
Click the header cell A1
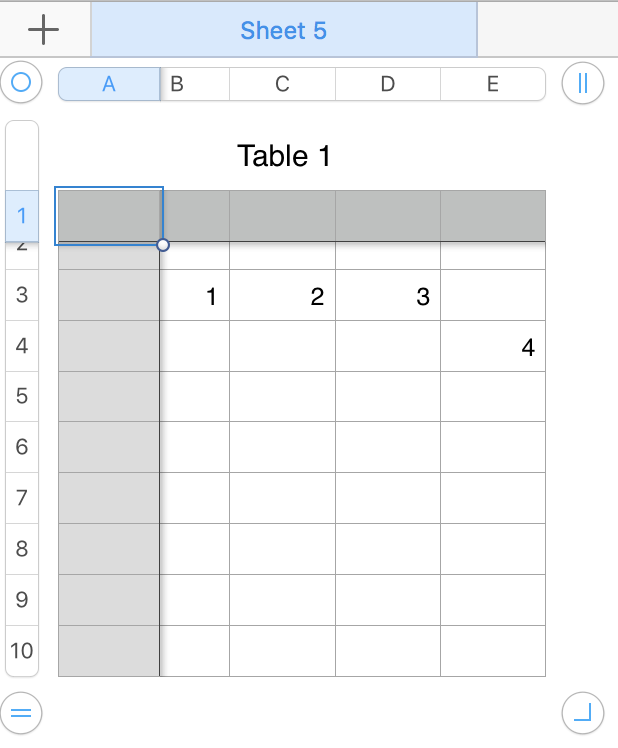click(109, 215)
